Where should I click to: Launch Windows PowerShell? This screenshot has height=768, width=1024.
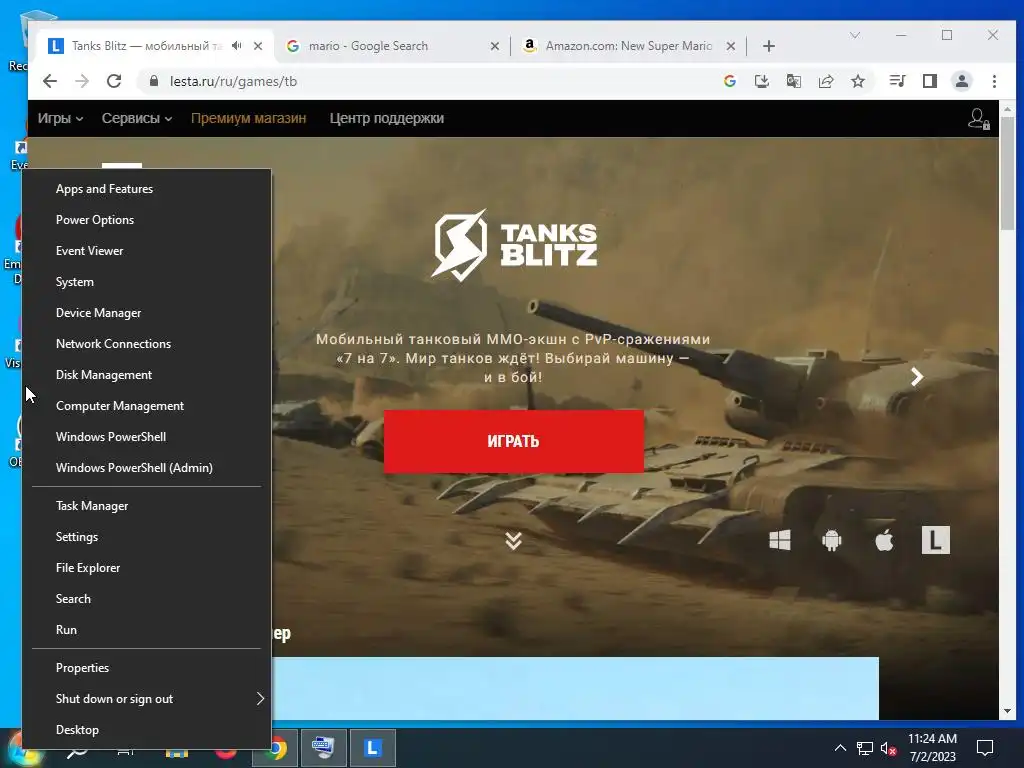147,437
